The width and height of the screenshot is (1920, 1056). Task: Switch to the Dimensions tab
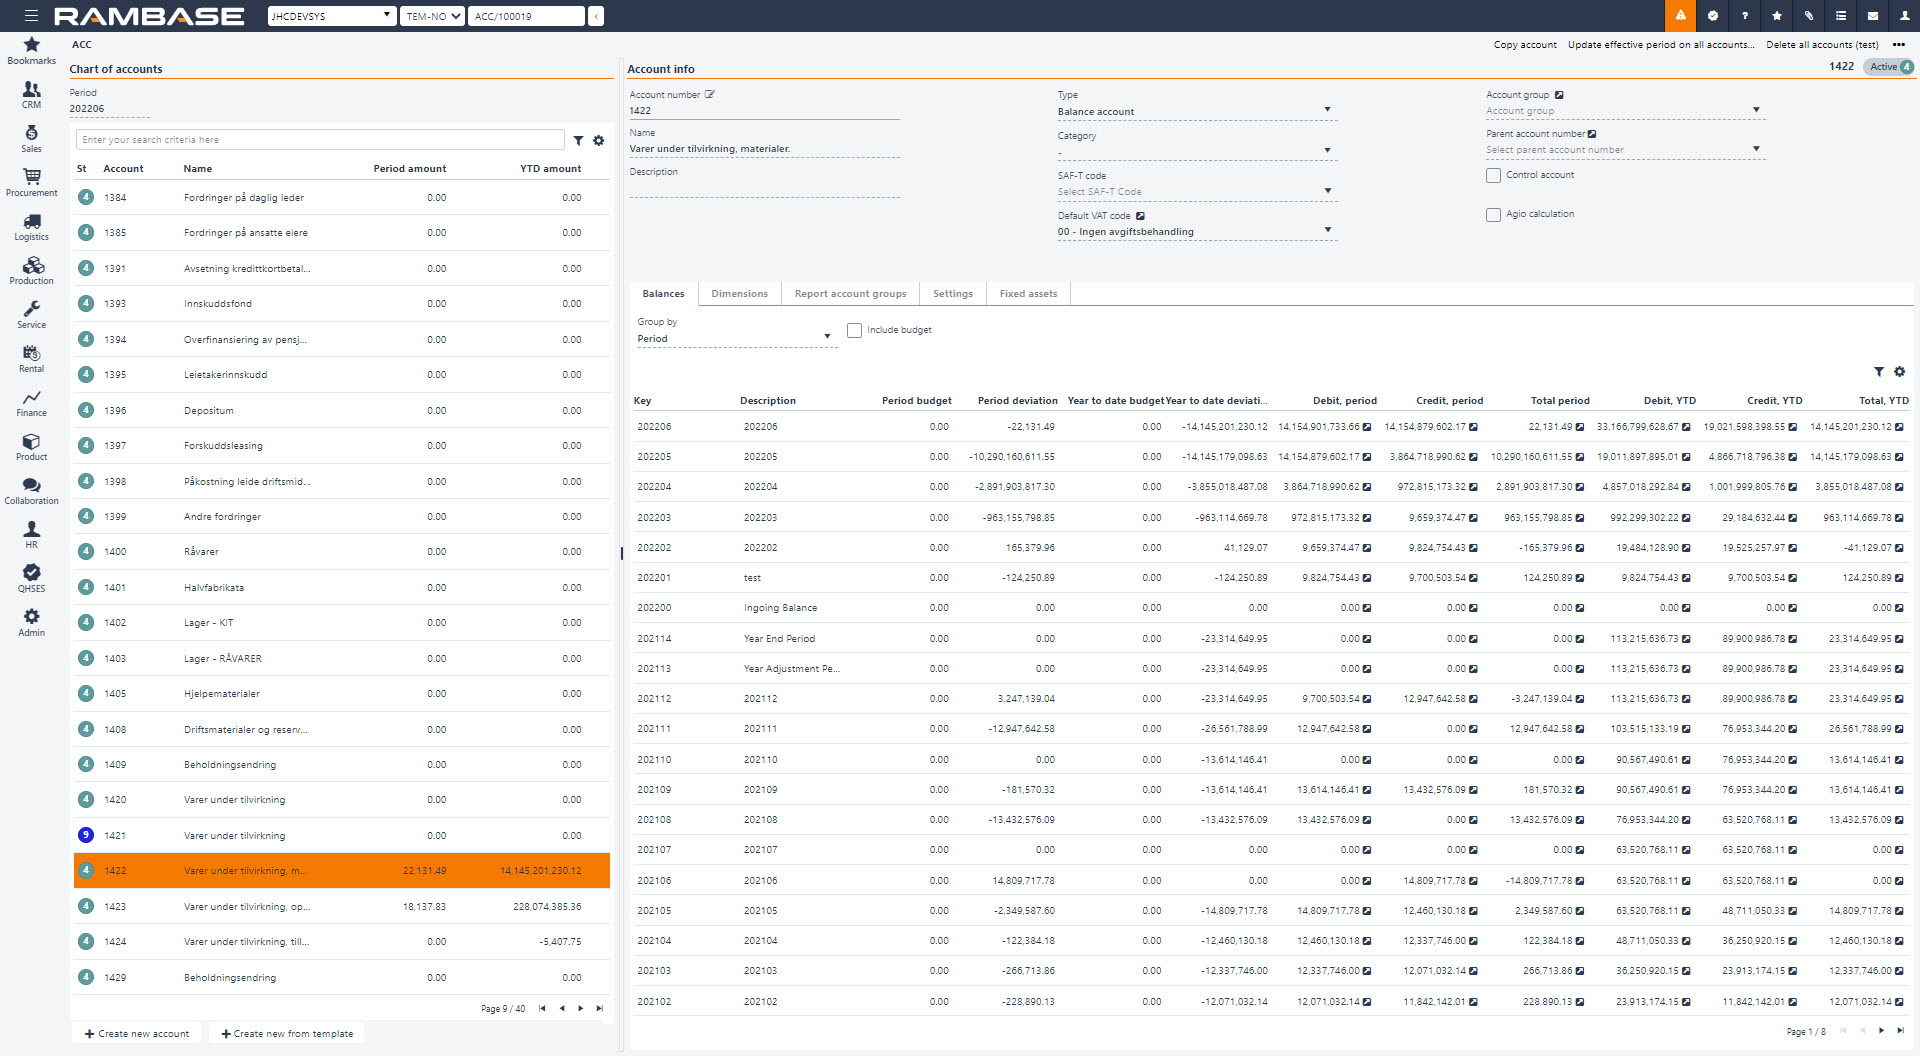pyautogui.click(x=739, y=294)
